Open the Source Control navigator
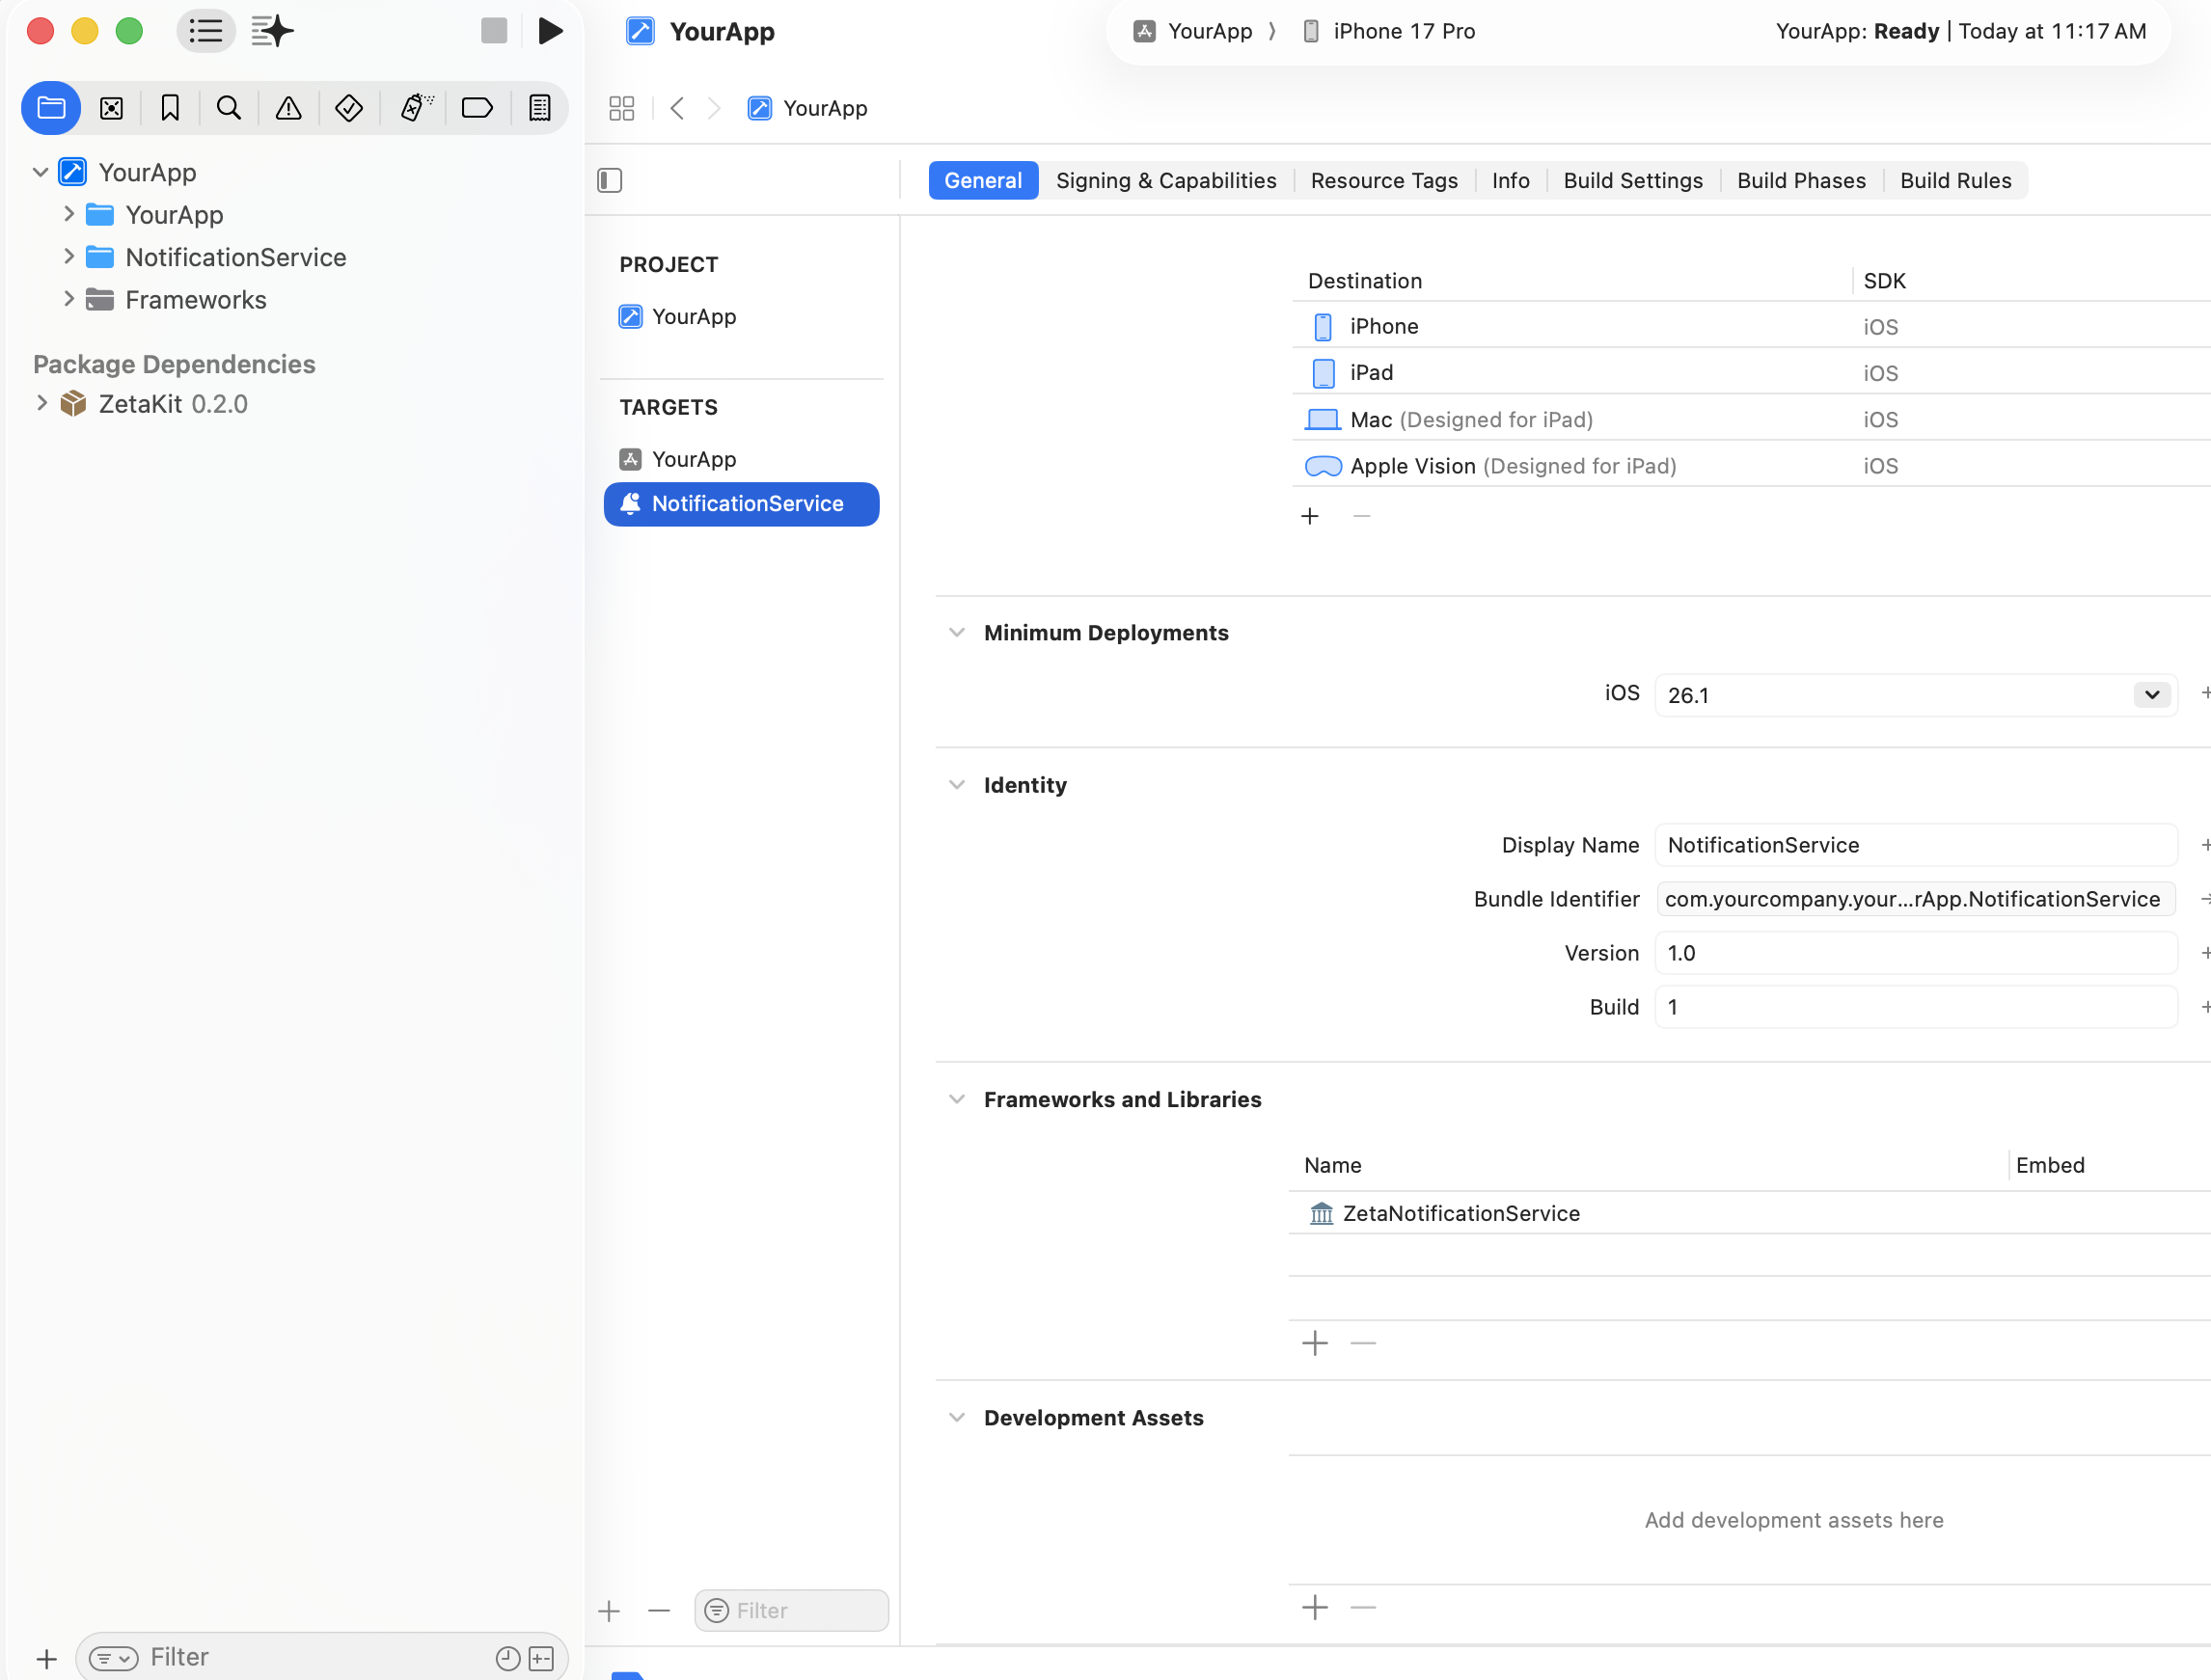2211x1680 pixels. point(111,108)
